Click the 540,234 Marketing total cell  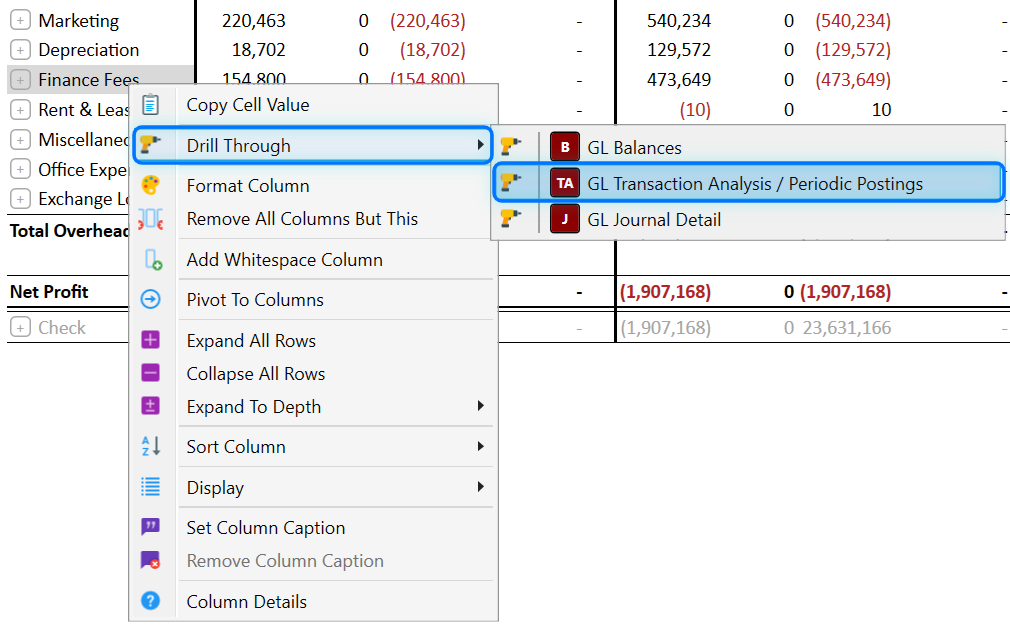(x=679, y=21)
